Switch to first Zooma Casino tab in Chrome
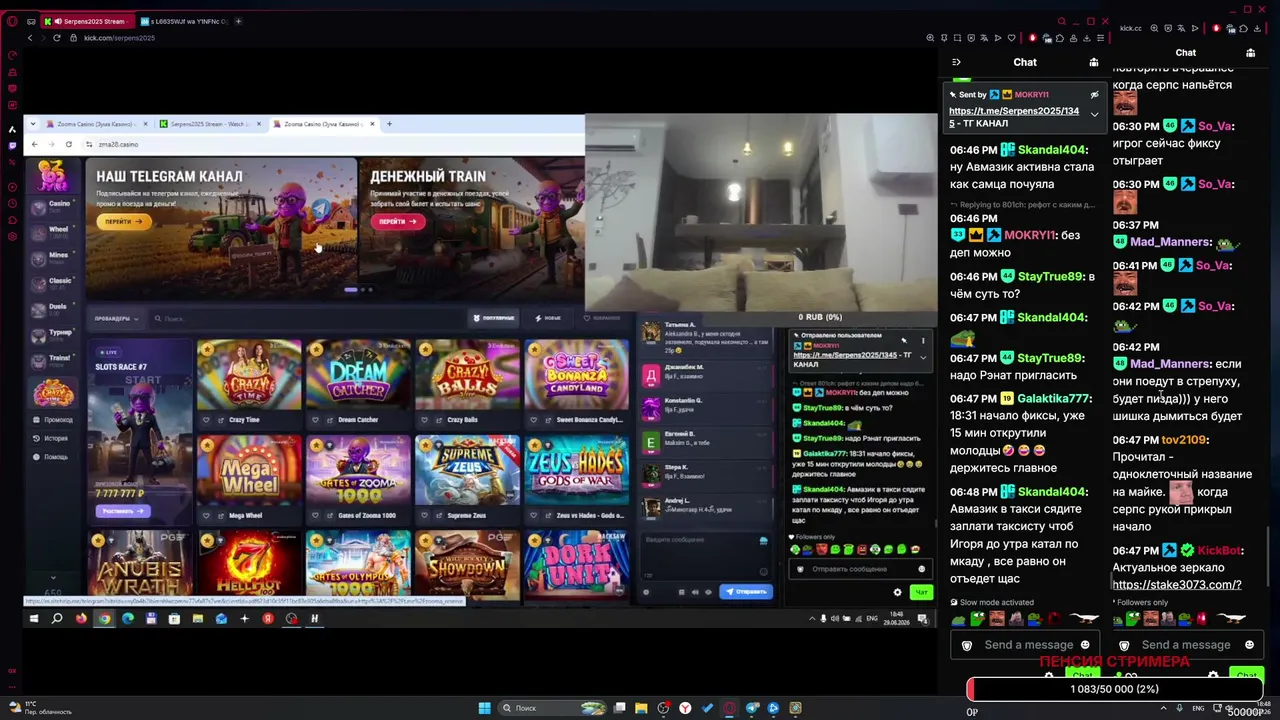This screenshot has width=1280, height=720. 97,124
